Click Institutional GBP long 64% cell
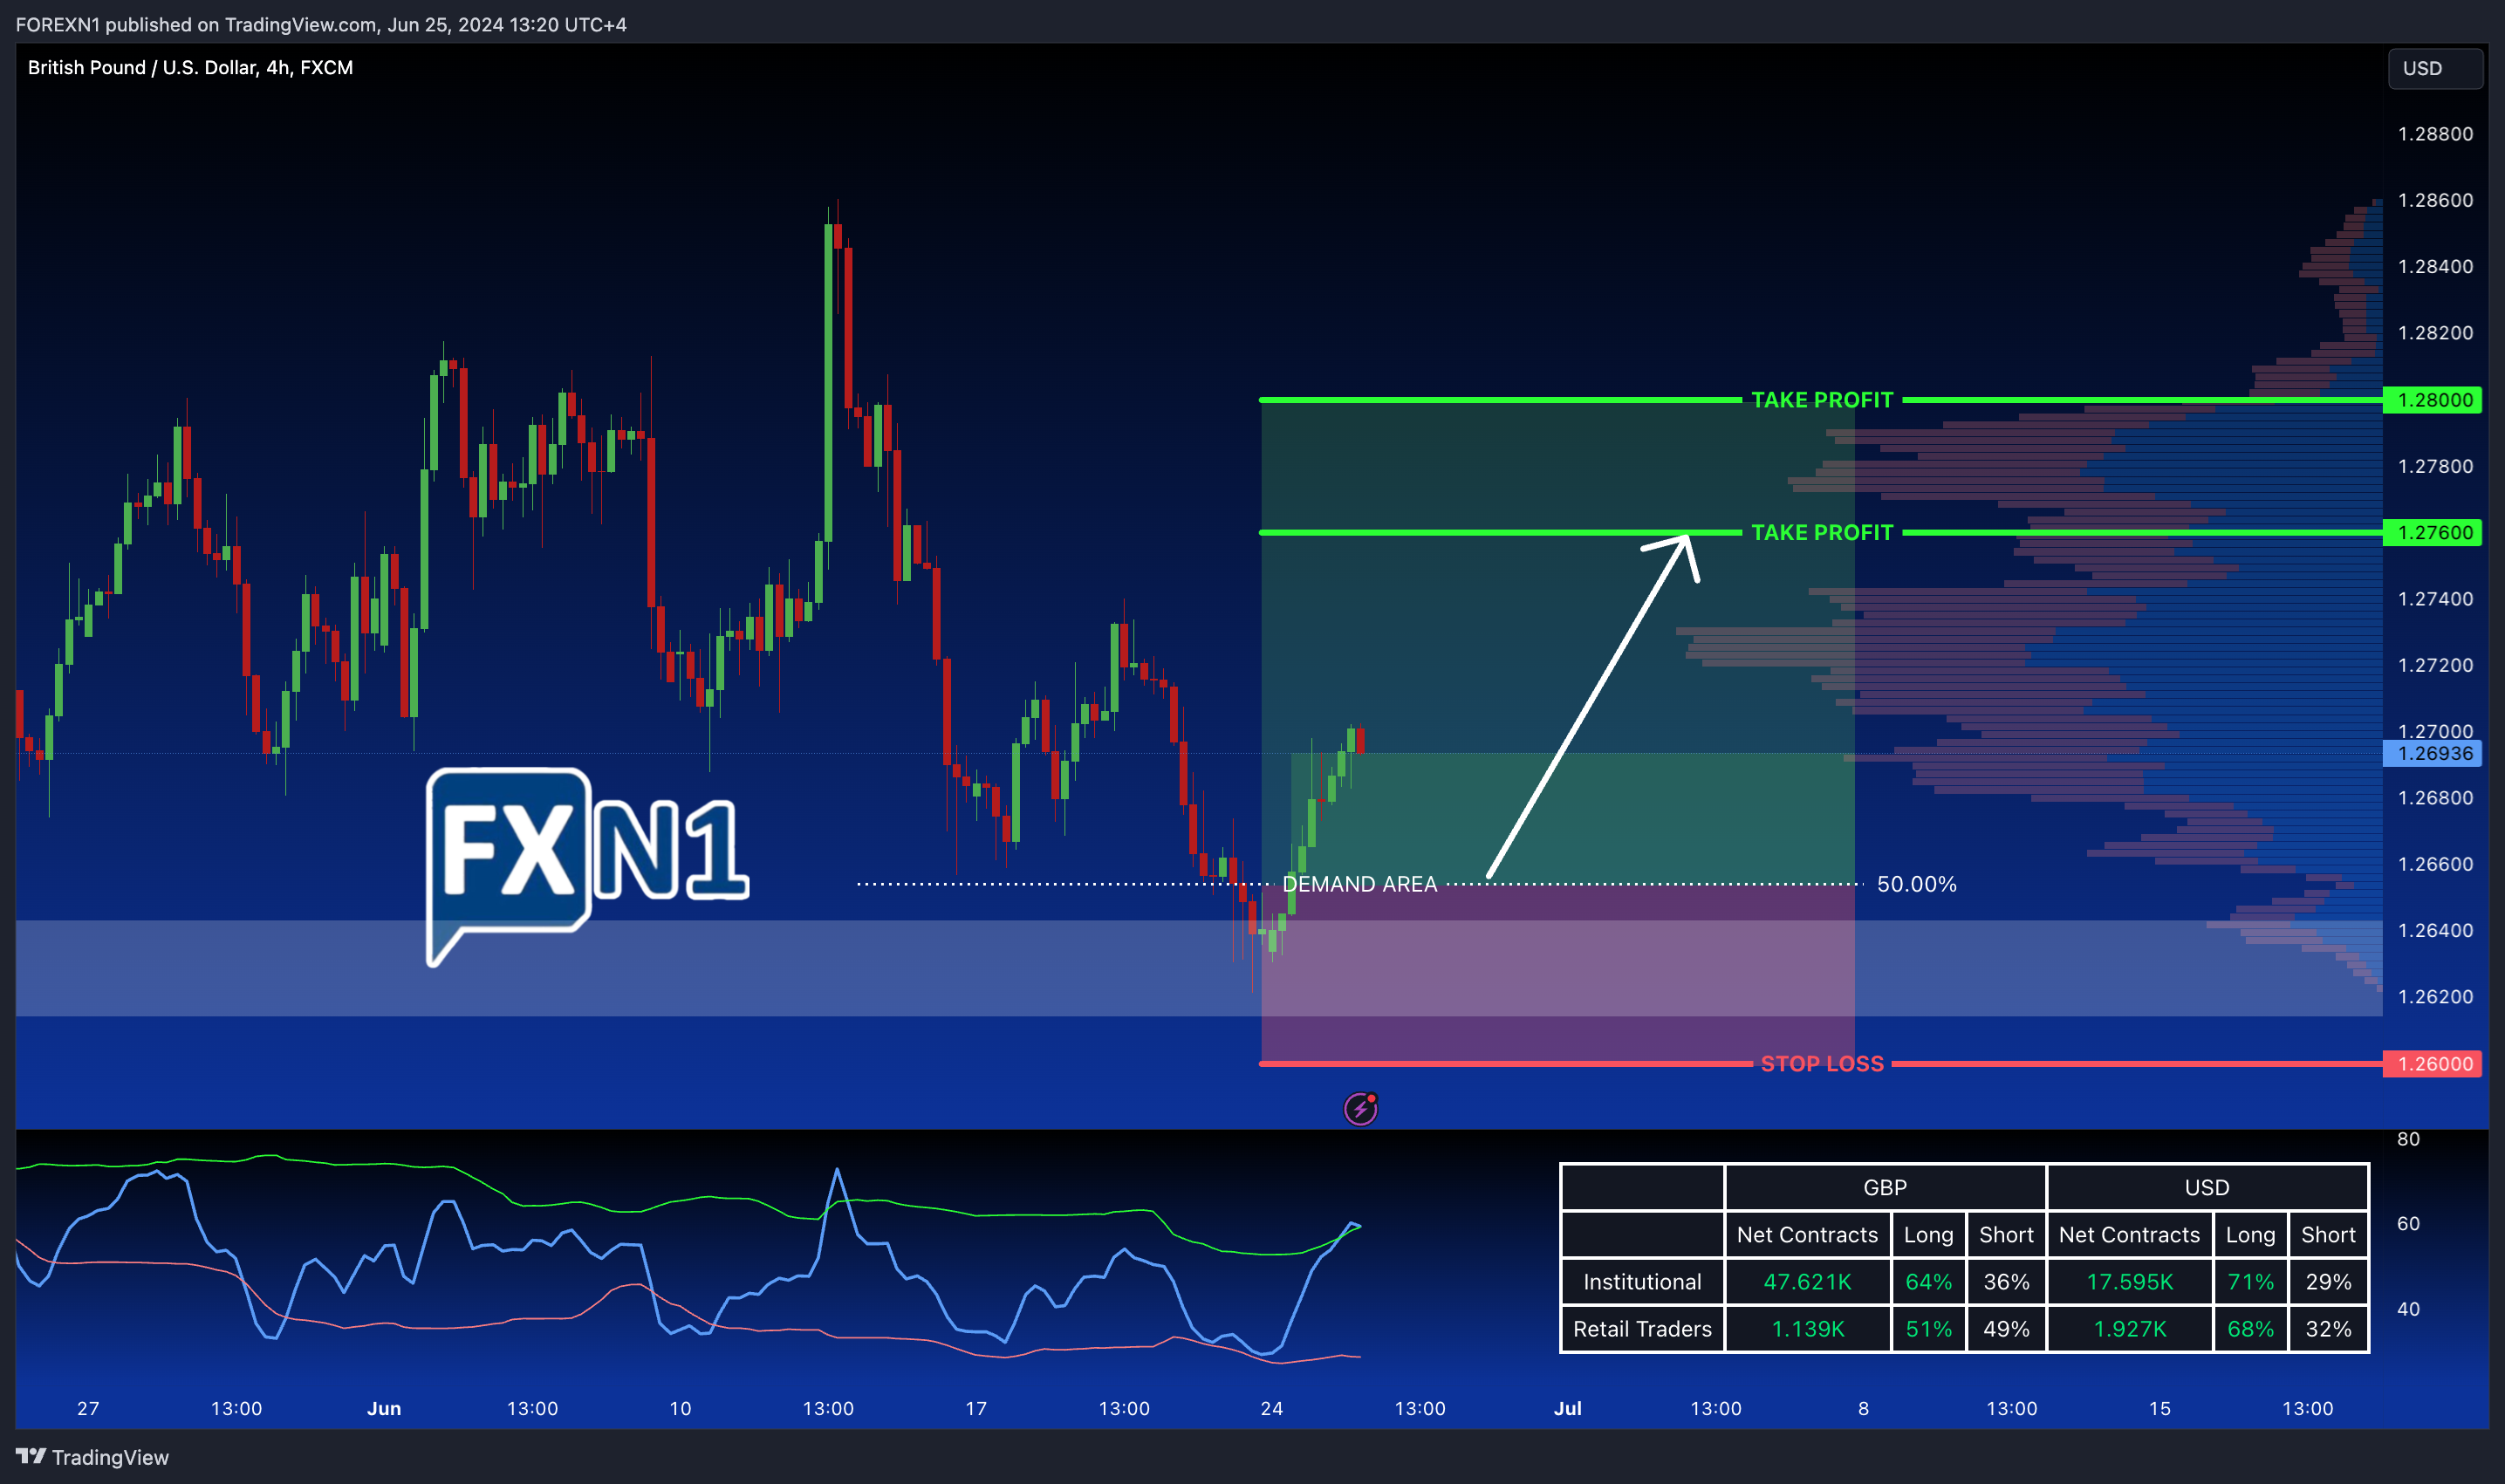 click(1928, 1281)
